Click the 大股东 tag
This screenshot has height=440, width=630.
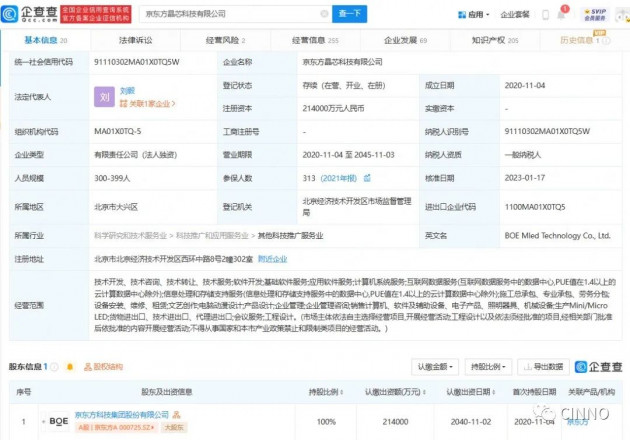coord(174,427)
